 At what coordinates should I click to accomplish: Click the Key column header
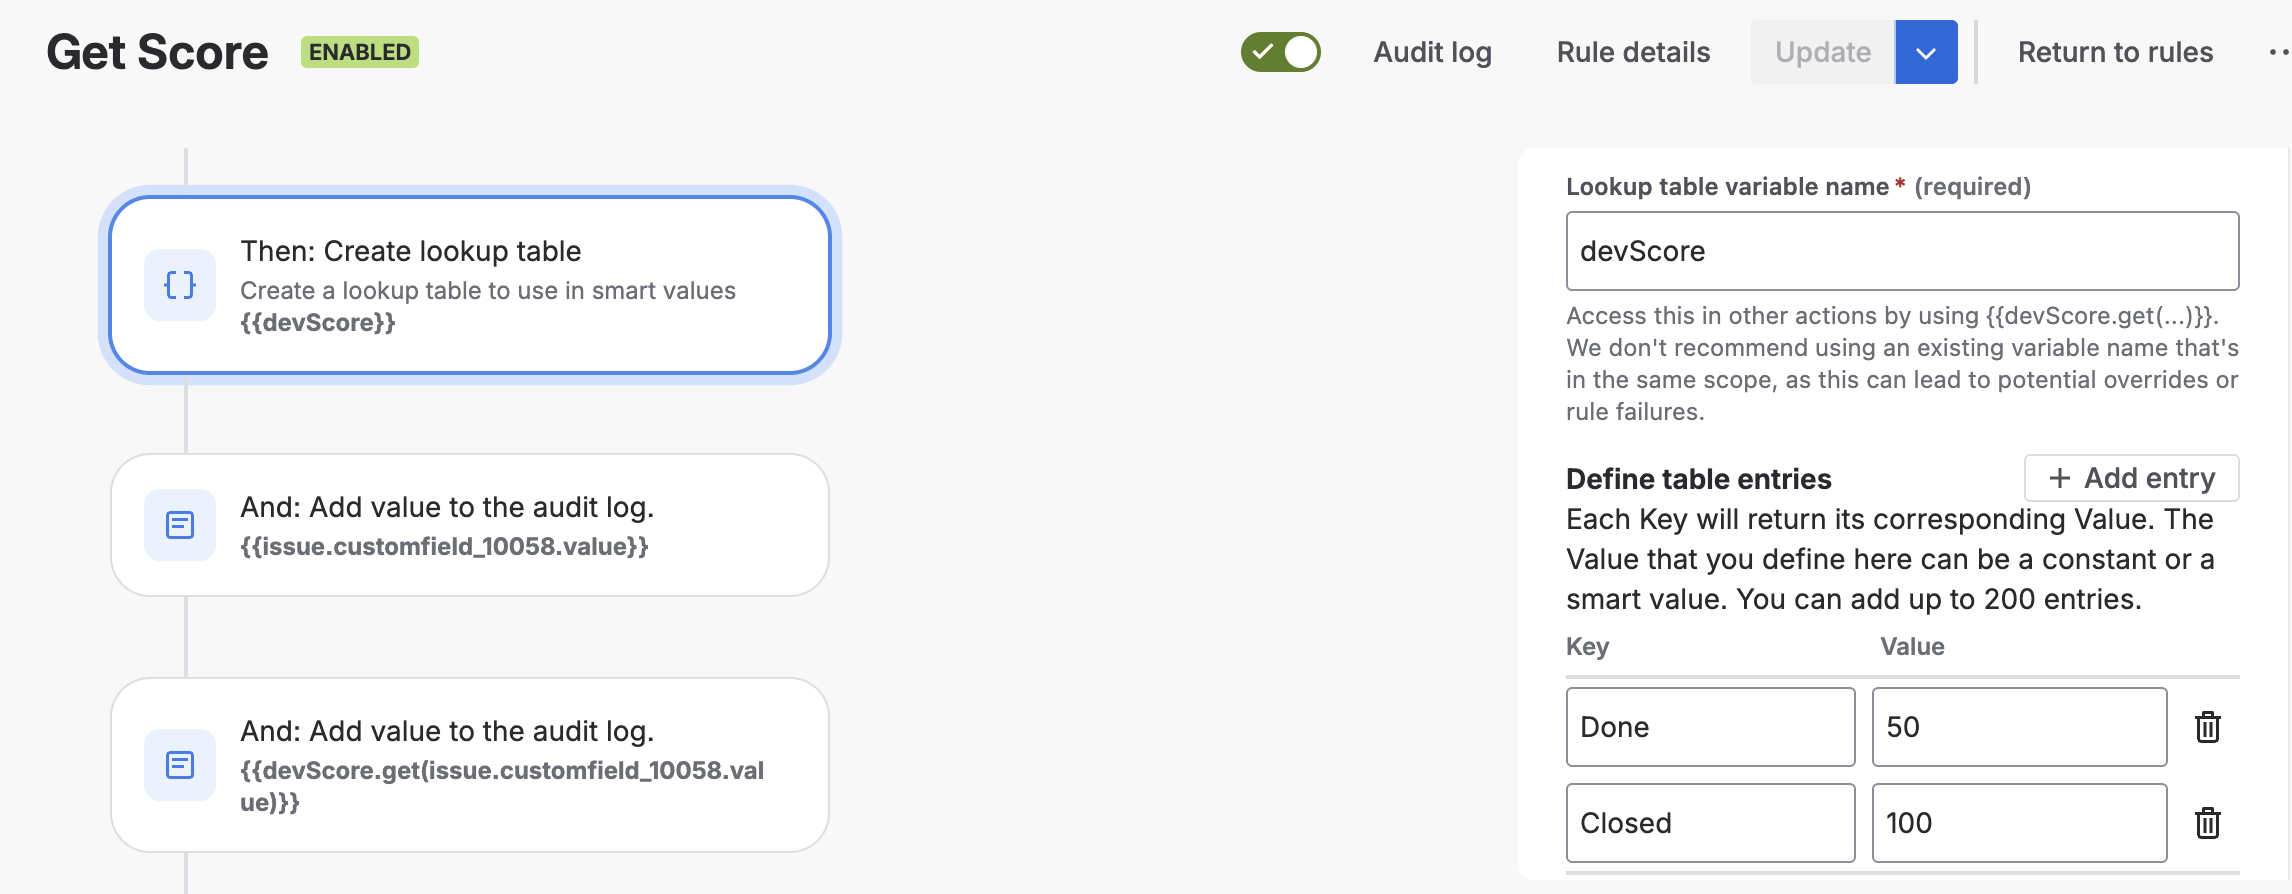point(1587,647)
